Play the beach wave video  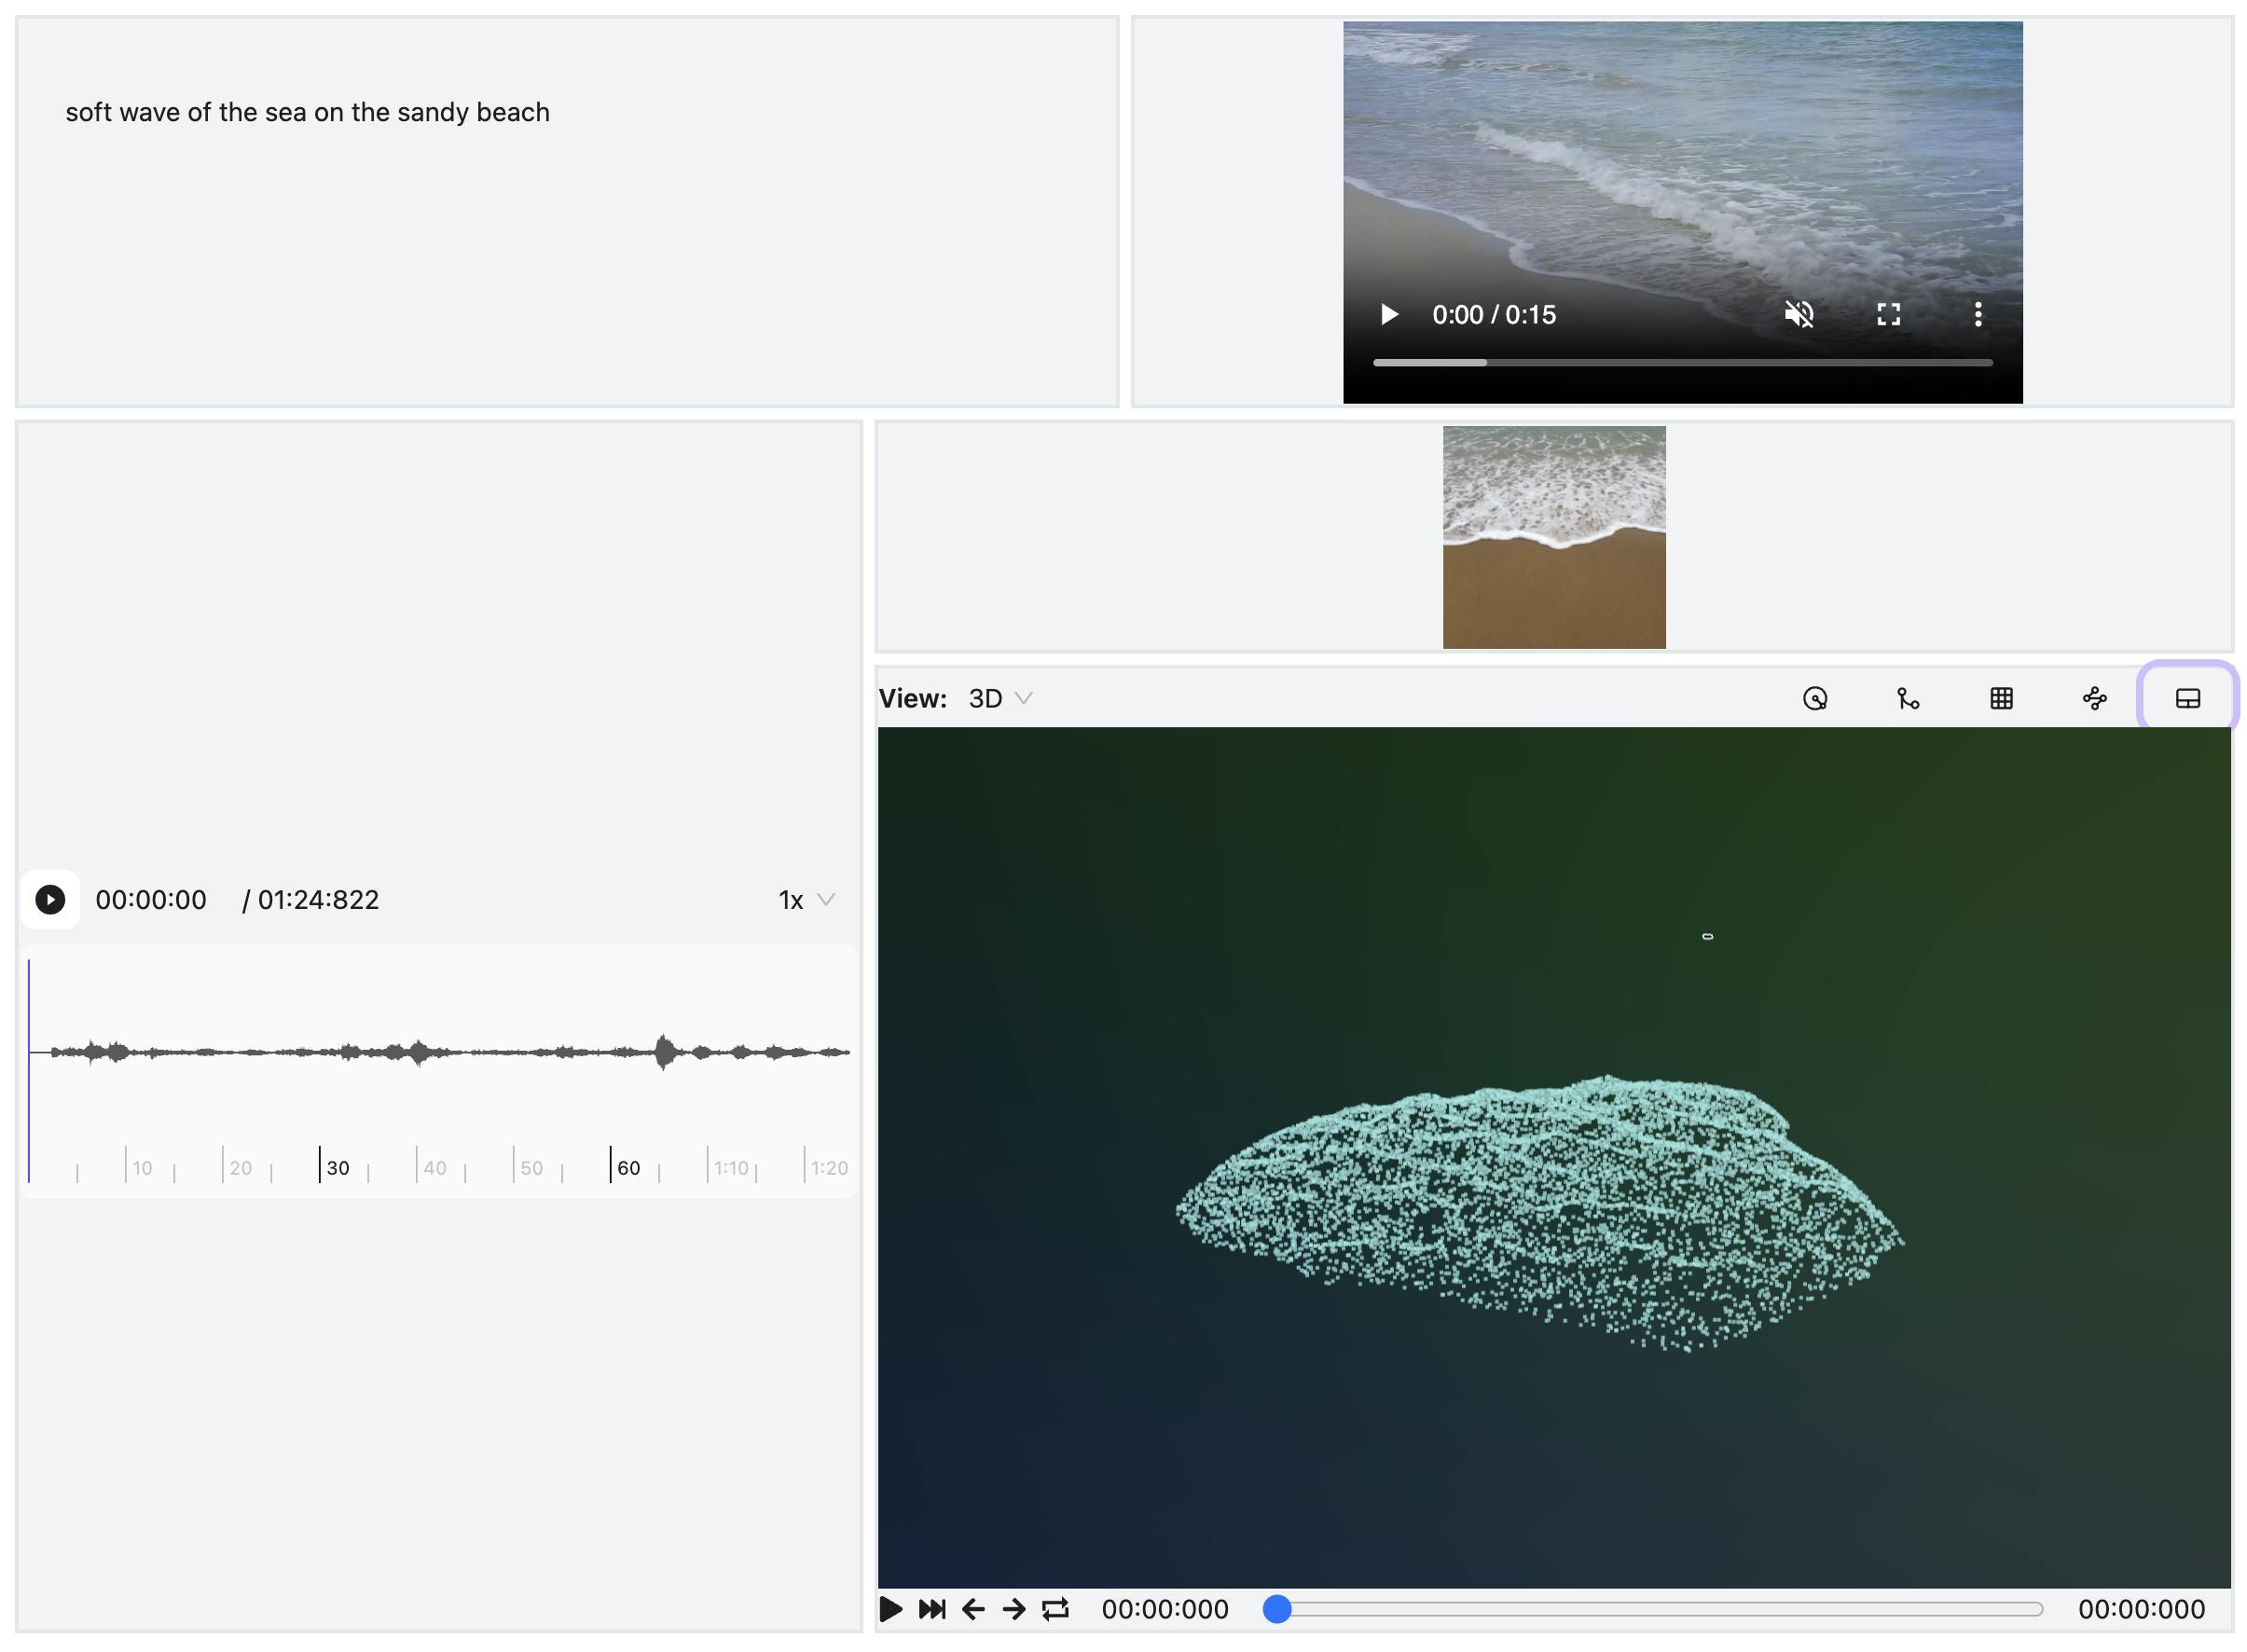tap(1388, 314)
